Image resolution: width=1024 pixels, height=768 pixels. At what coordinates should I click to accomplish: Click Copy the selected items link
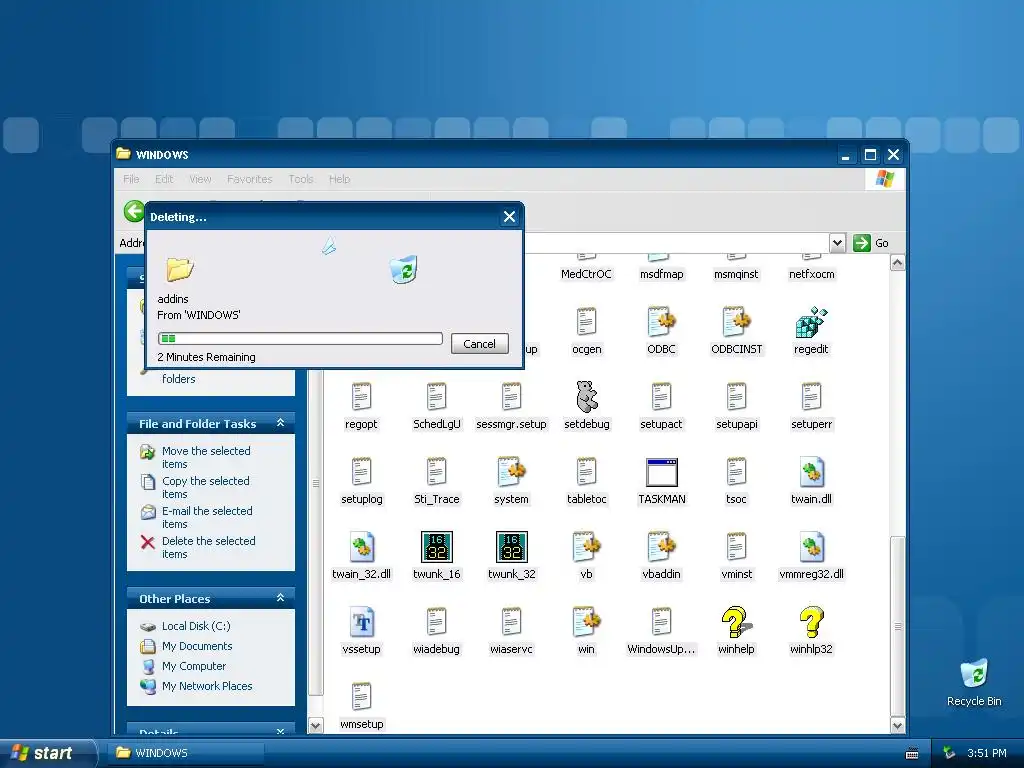(206, 487)
